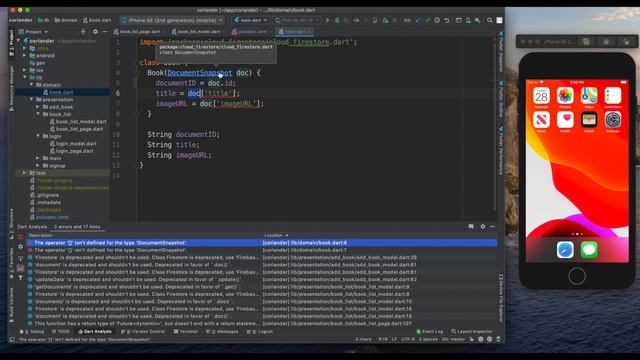
Task: Select .gitignore in the project tree
Action: (x=48, y=195)
